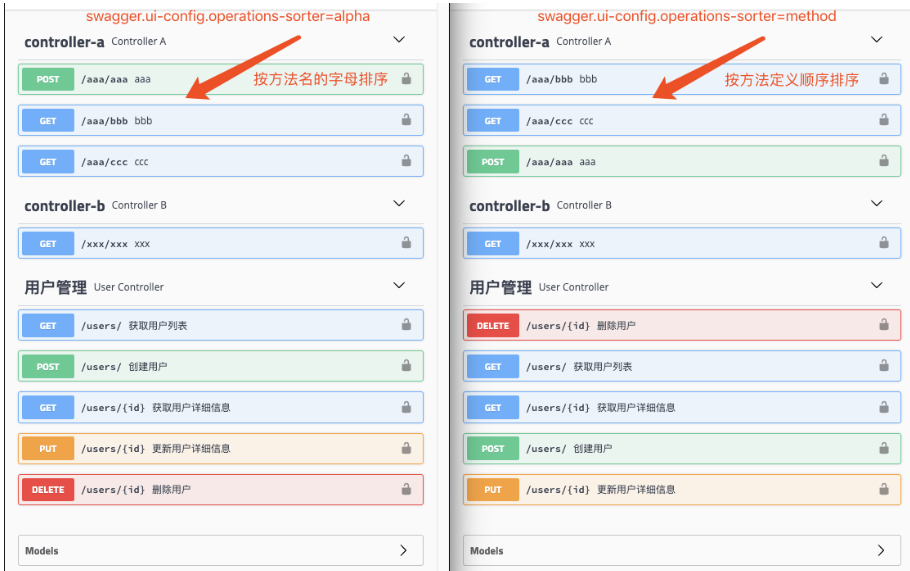Open DELETE /users/{id} 删除用户 in right panel
The height and width of the screenshot is (571, 910).
point(682,325)
